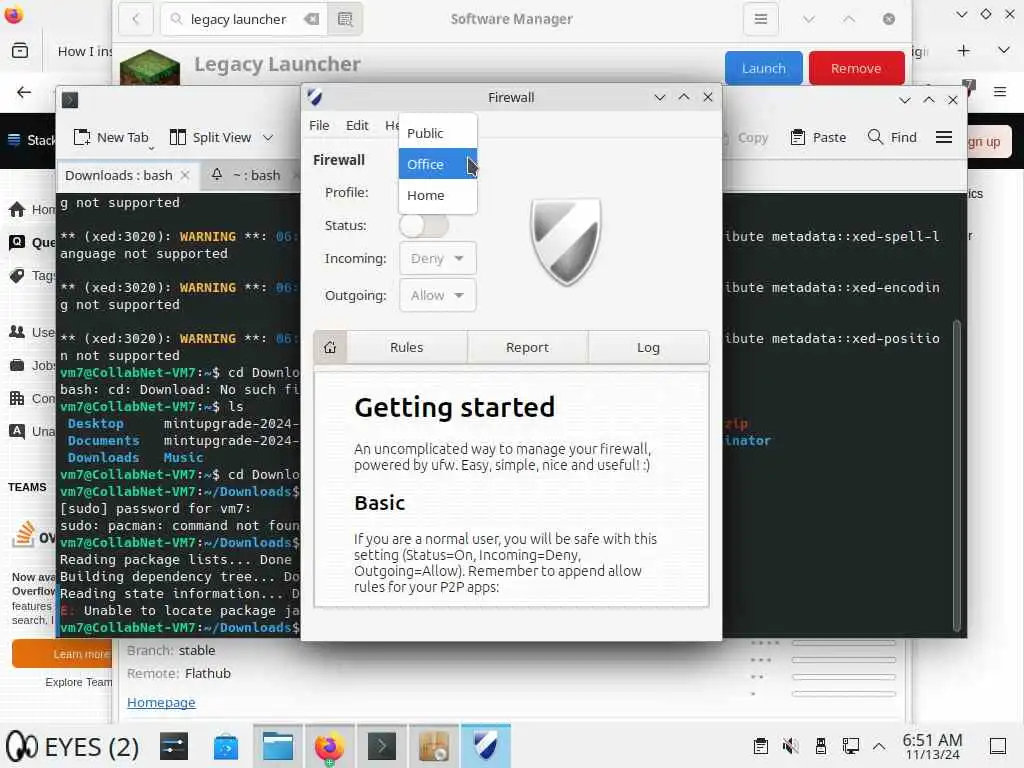The height and width of the screenshot is (768, 1024).
Task: Click Remove button for Legacy Launcher
Action: click(x=856, y=69)
